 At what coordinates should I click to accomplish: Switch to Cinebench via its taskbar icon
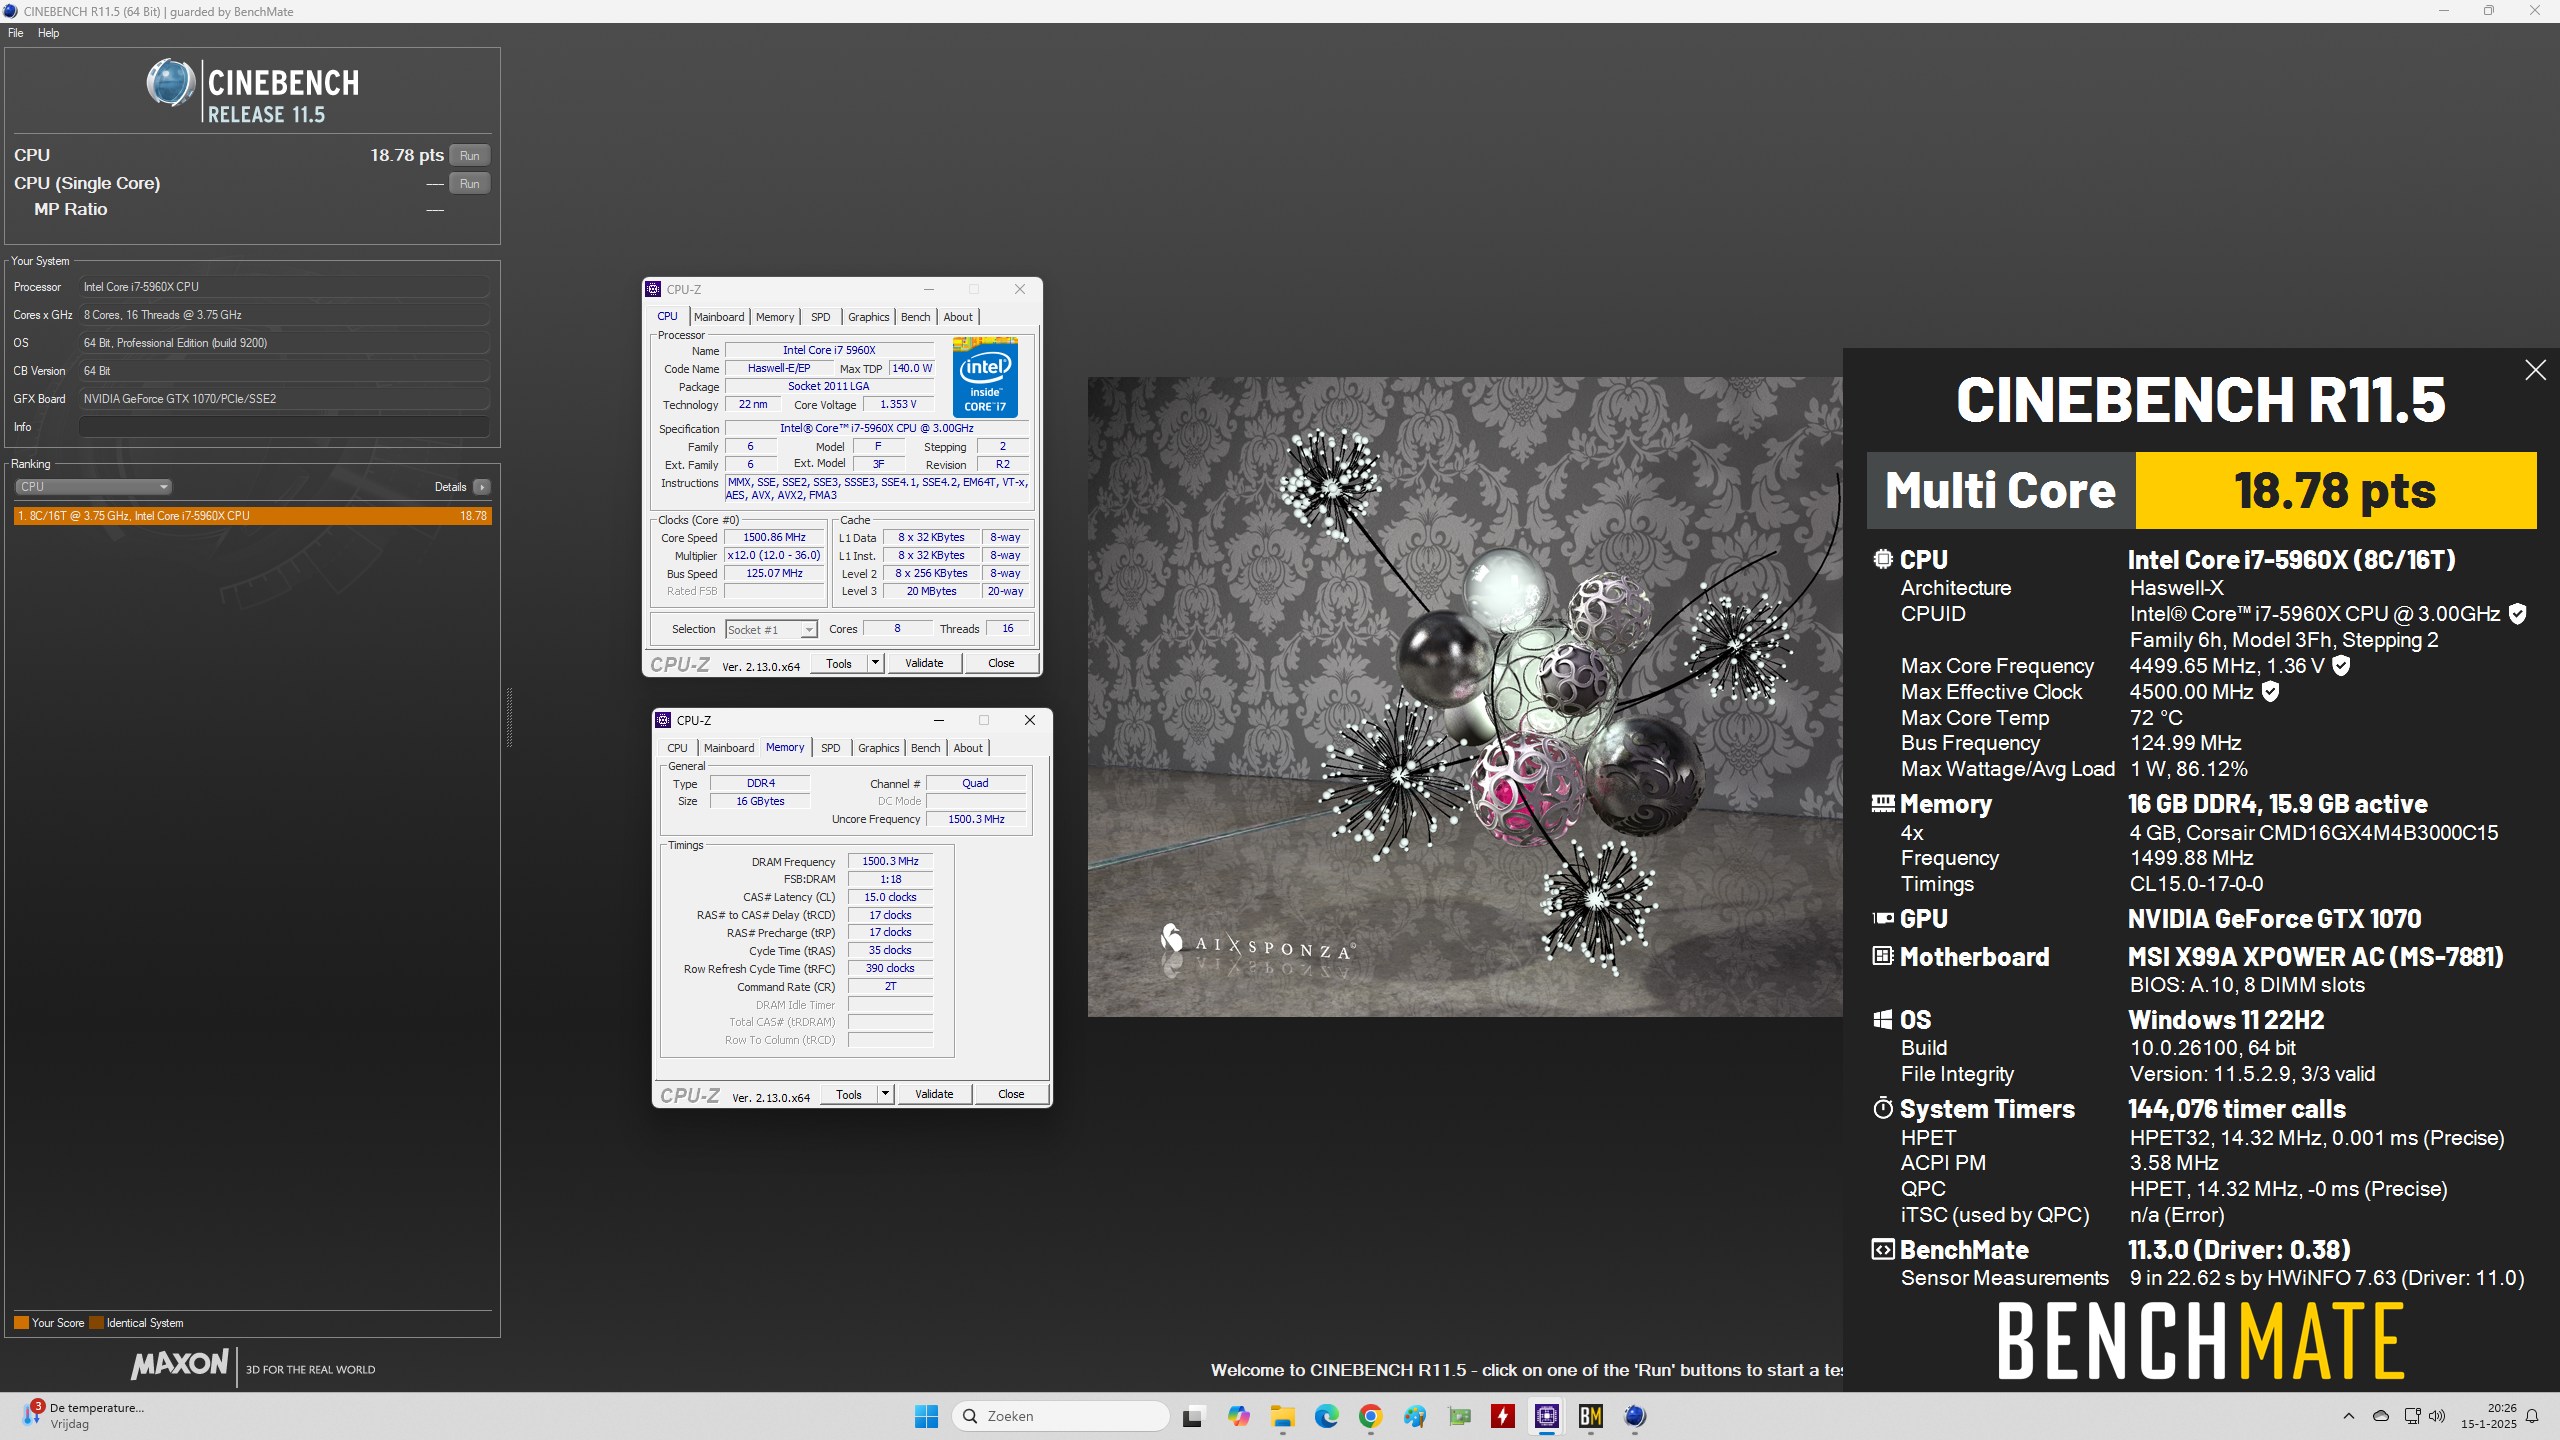(1635, 1416)
